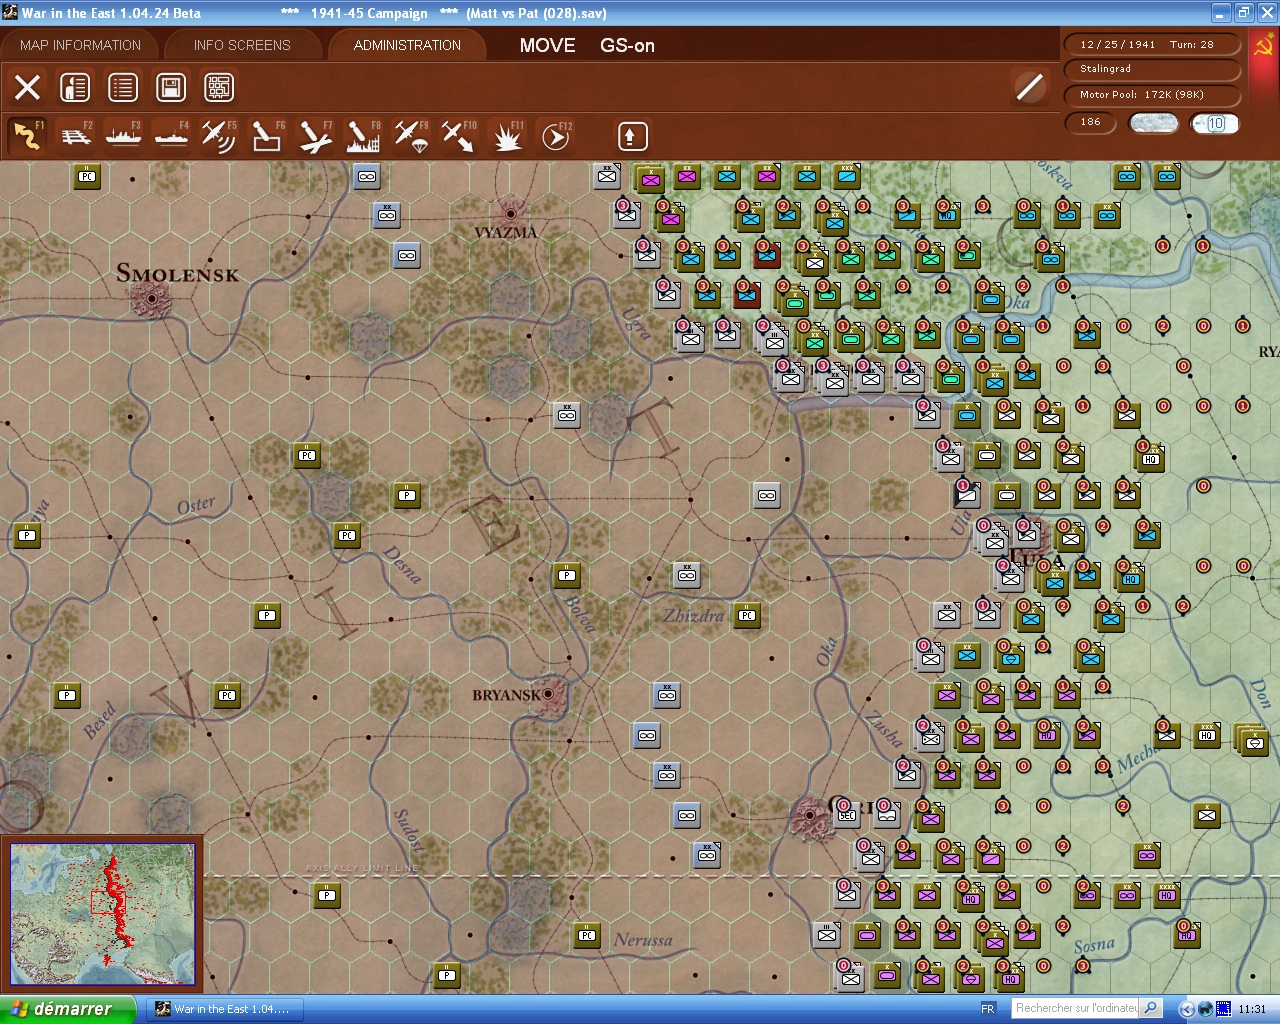Click the Zhizdra river label on the map
Viewport: 1280px width, 1024px height.
[x=693, y=615]
